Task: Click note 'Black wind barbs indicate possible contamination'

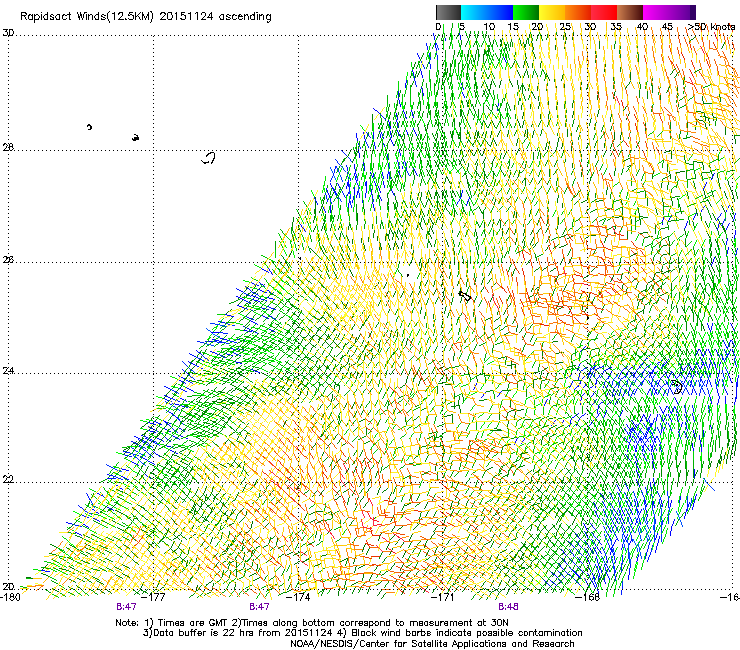Action: (x=467, y=633)
